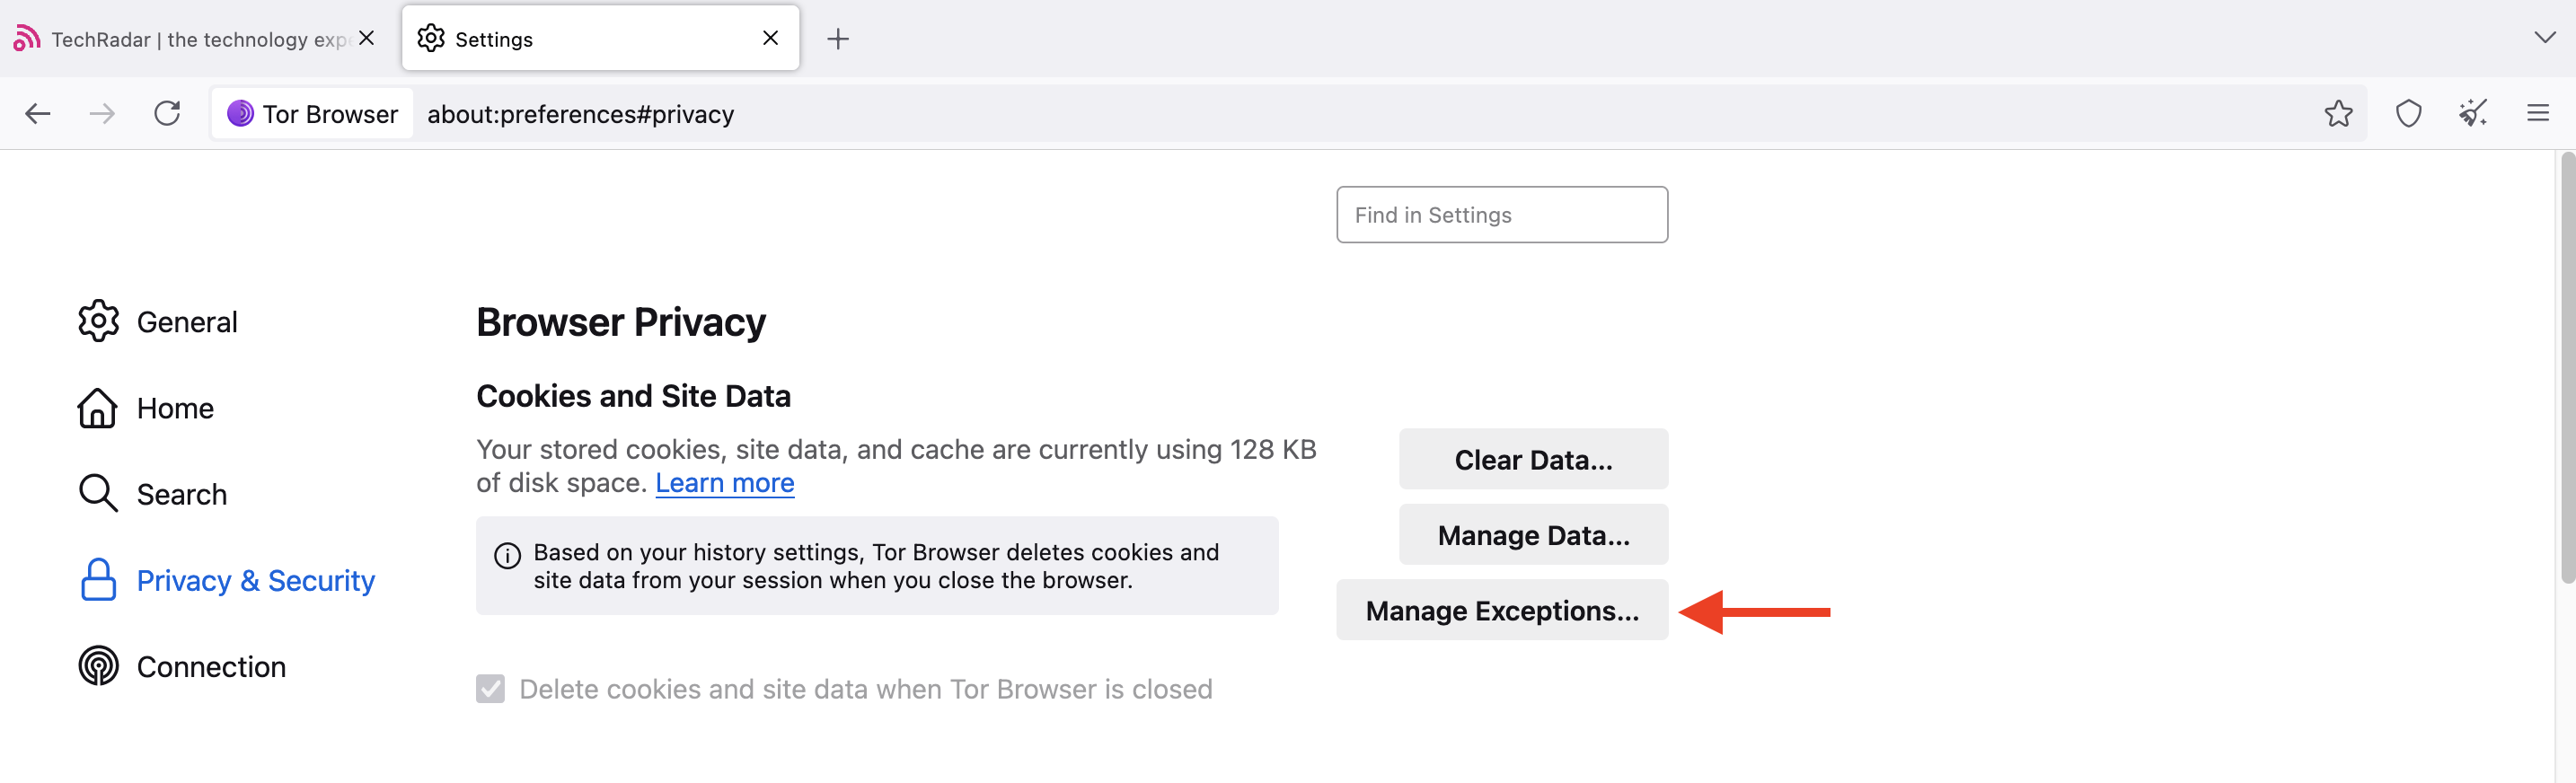Open Manage Exceptions dialog
Viewport: 2576px width, 783px height.
[x=1502, y=610]
